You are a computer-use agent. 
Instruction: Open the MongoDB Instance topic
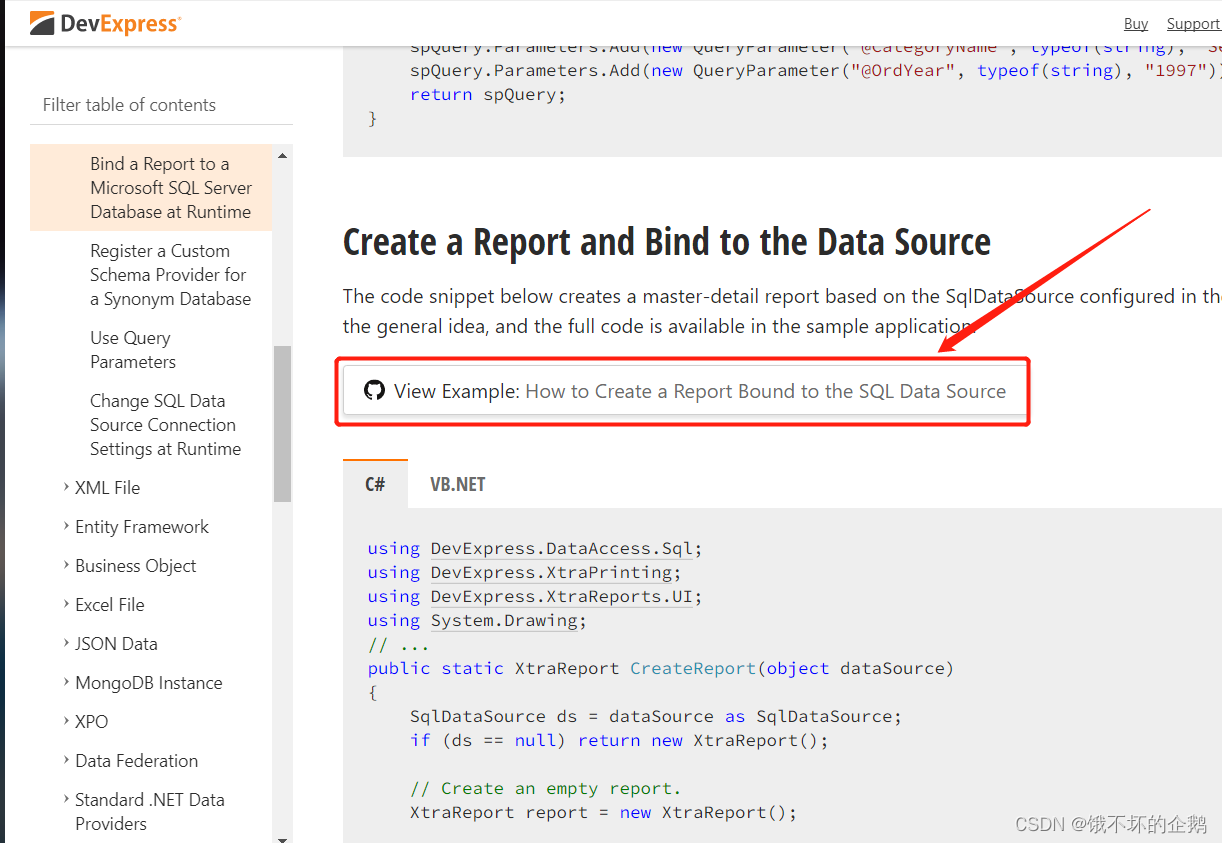tap(149, 683)
